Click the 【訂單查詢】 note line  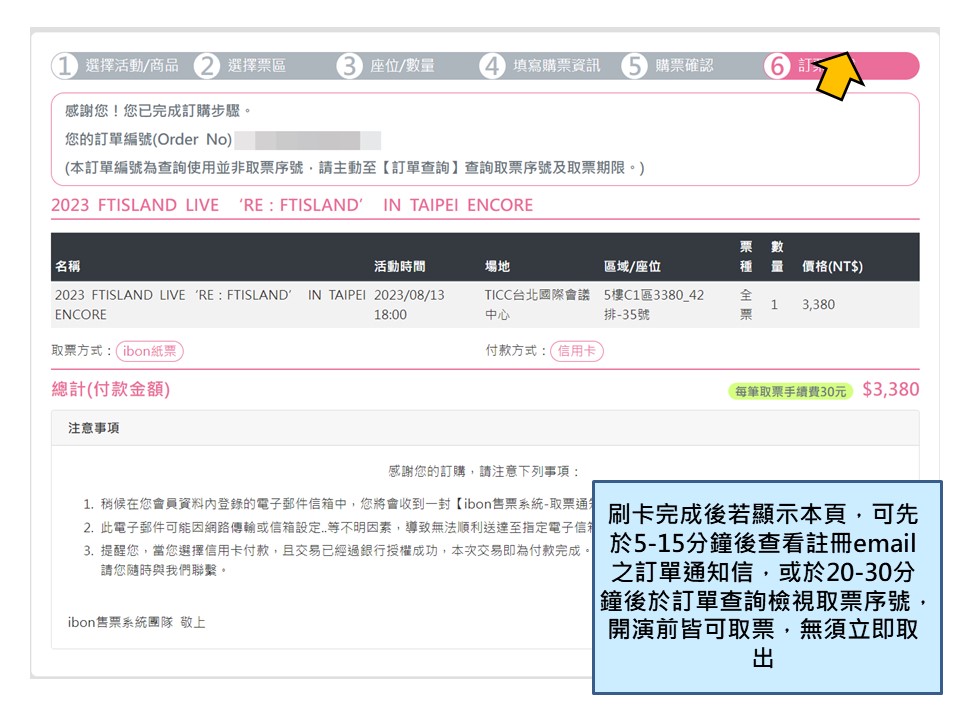(x=354, y=168)
